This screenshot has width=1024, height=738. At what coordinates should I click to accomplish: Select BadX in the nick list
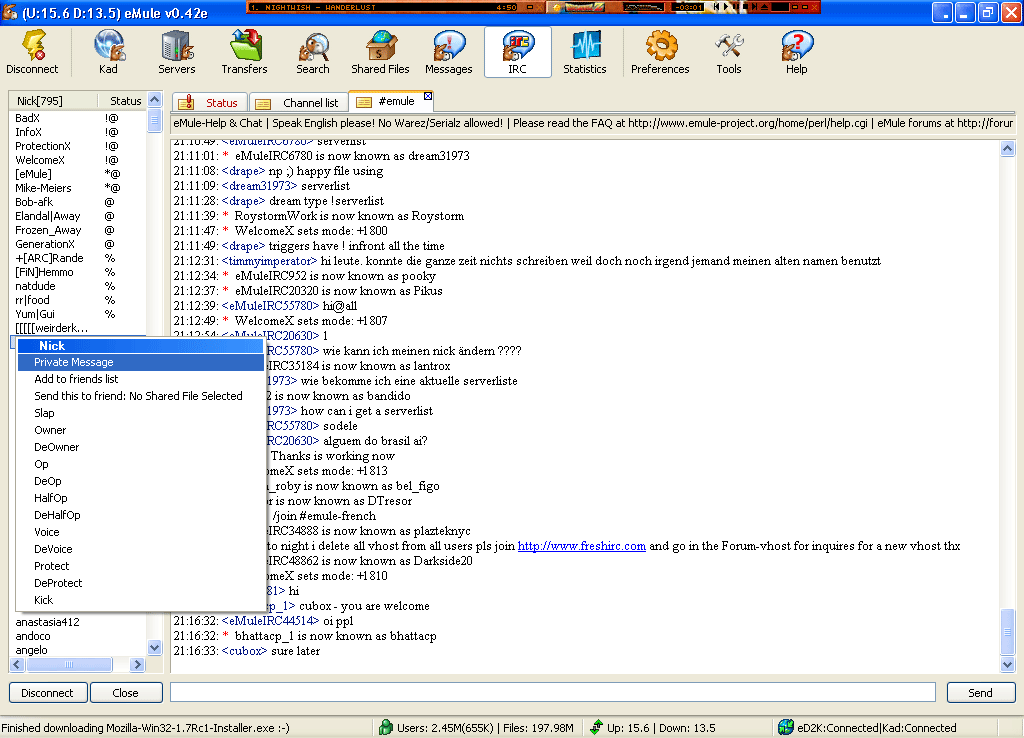pyautogui.click(x=27, y=118)
